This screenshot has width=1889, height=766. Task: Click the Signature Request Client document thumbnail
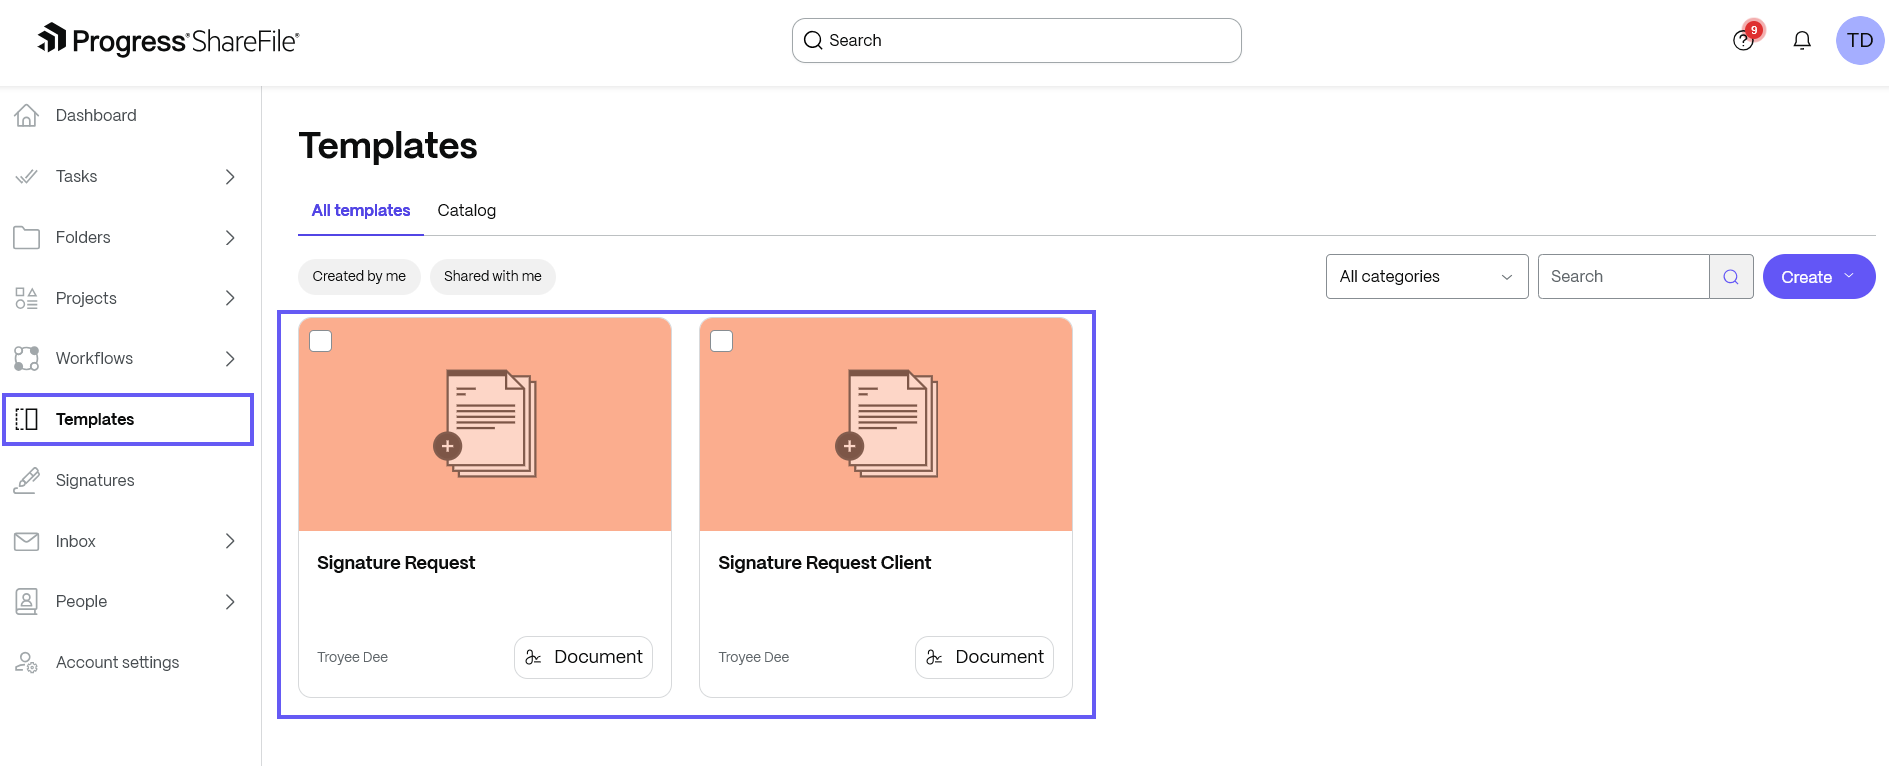click(886, 424)
